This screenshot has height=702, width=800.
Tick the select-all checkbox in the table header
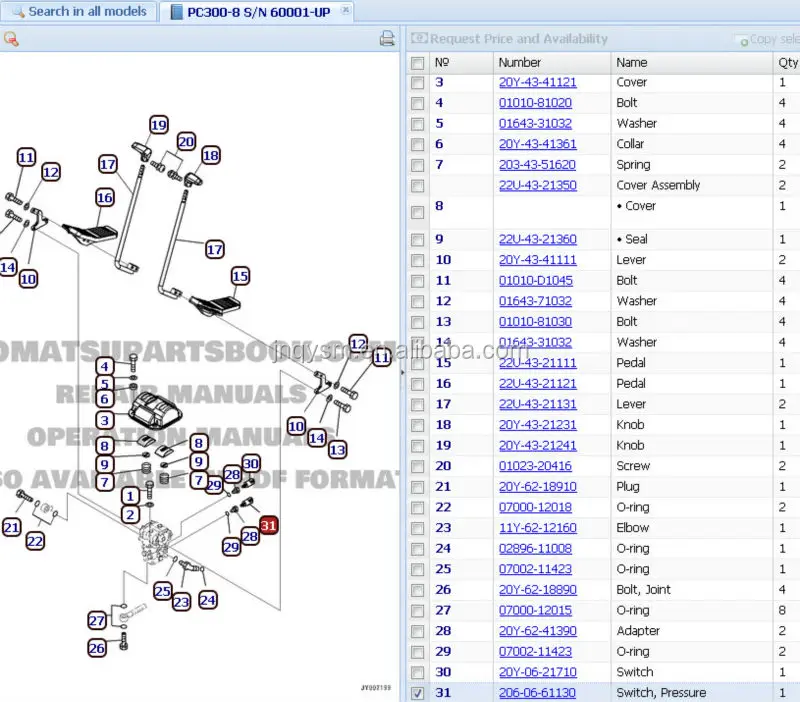click(x=418, y=62)
